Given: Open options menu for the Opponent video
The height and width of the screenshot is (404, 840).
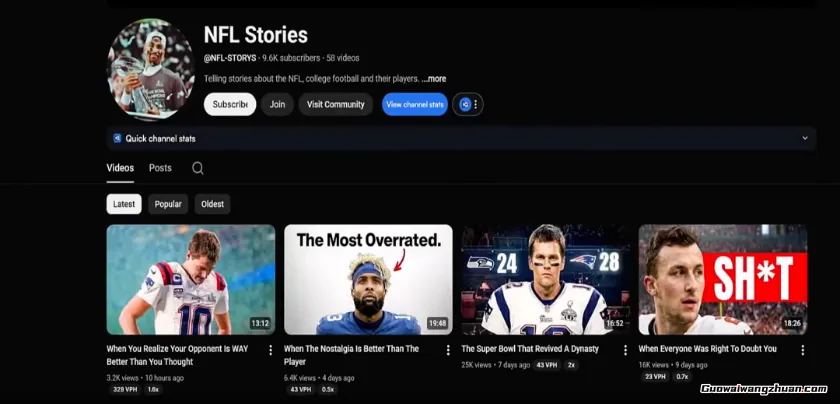Looking at the screenshot, I should tap(270, 350).
